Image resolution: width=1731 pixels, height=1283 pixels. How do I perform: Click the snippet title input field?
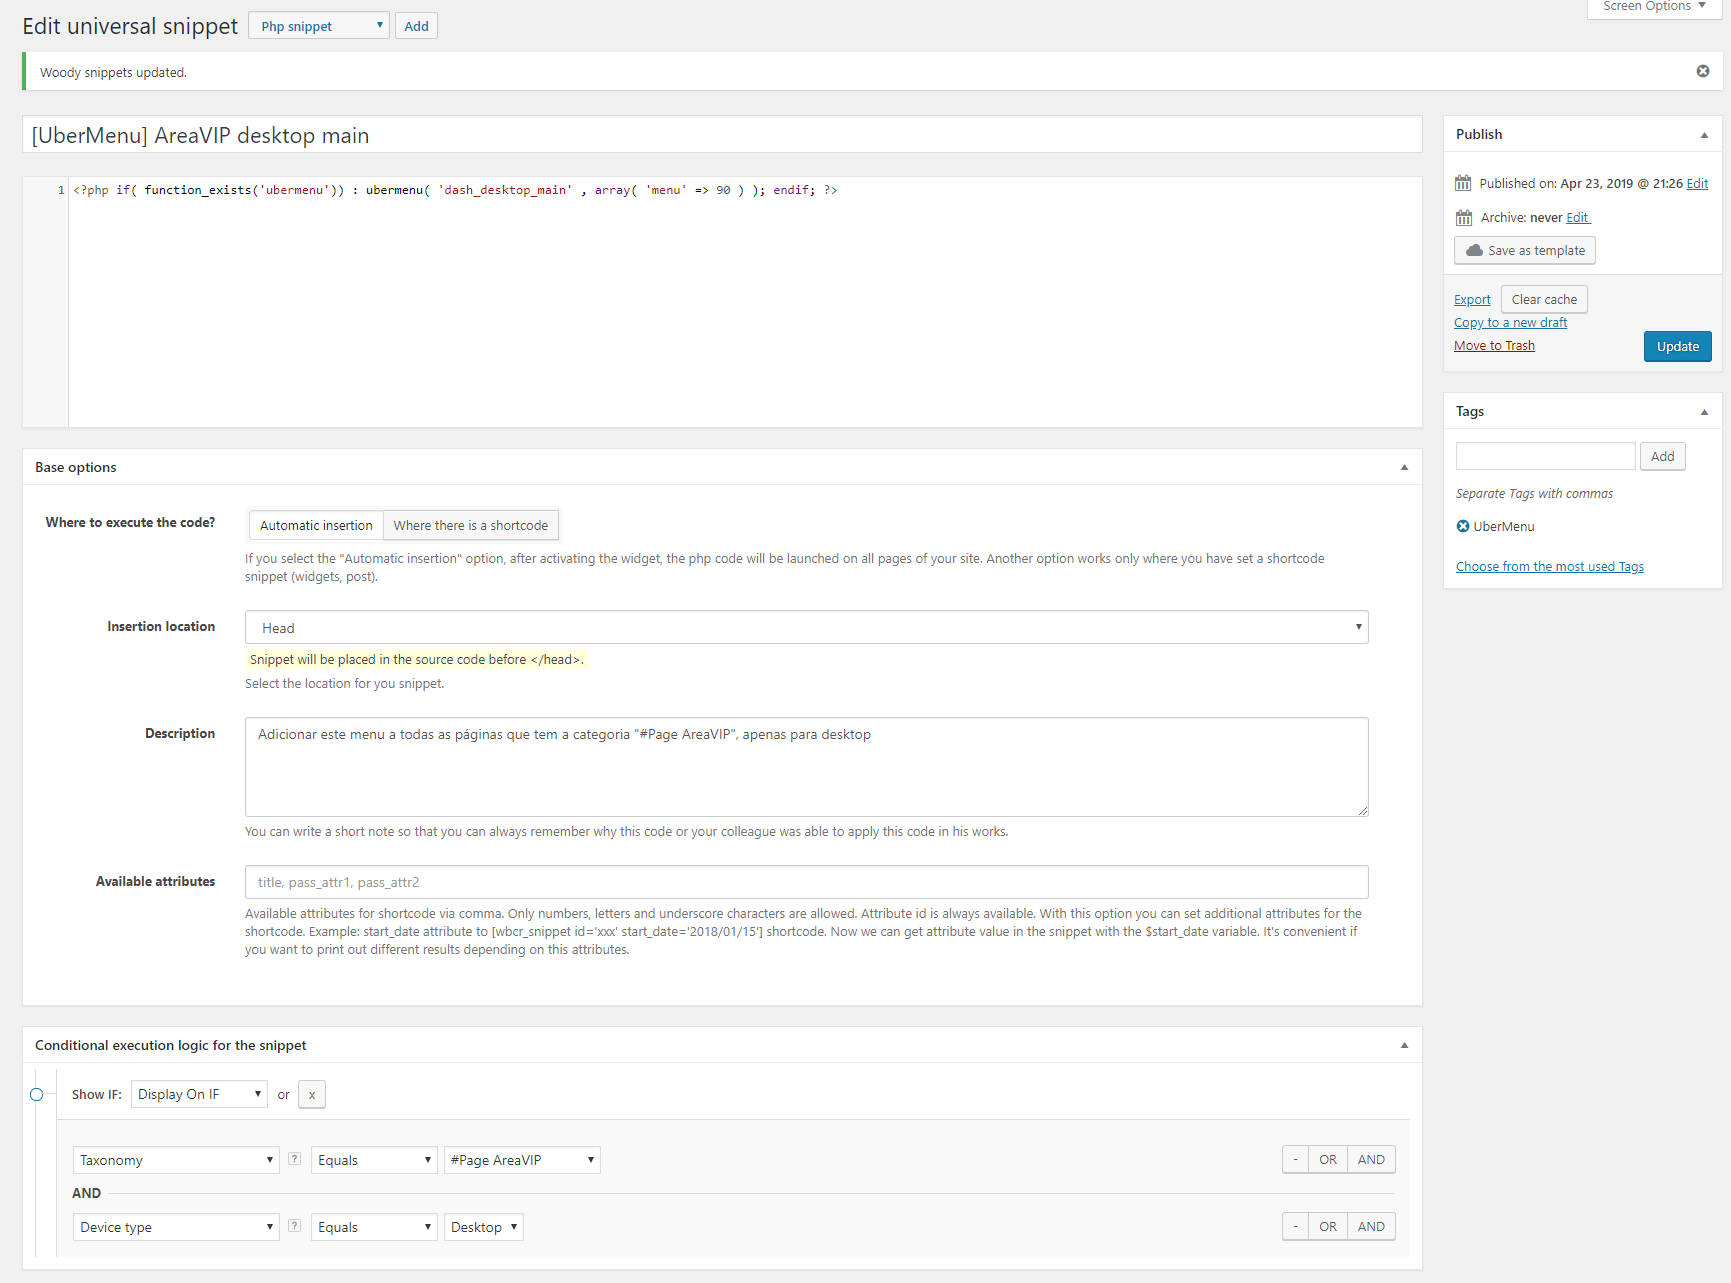pos(722,135)
